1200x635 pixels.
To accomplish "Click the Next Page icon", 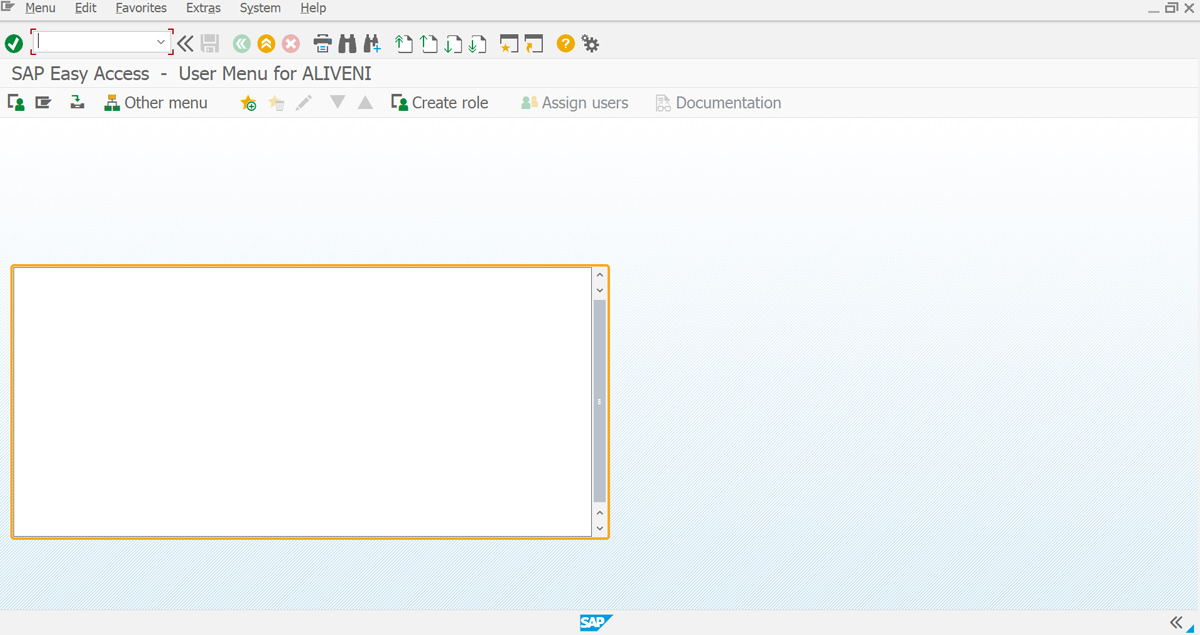I will pos(453,43).
